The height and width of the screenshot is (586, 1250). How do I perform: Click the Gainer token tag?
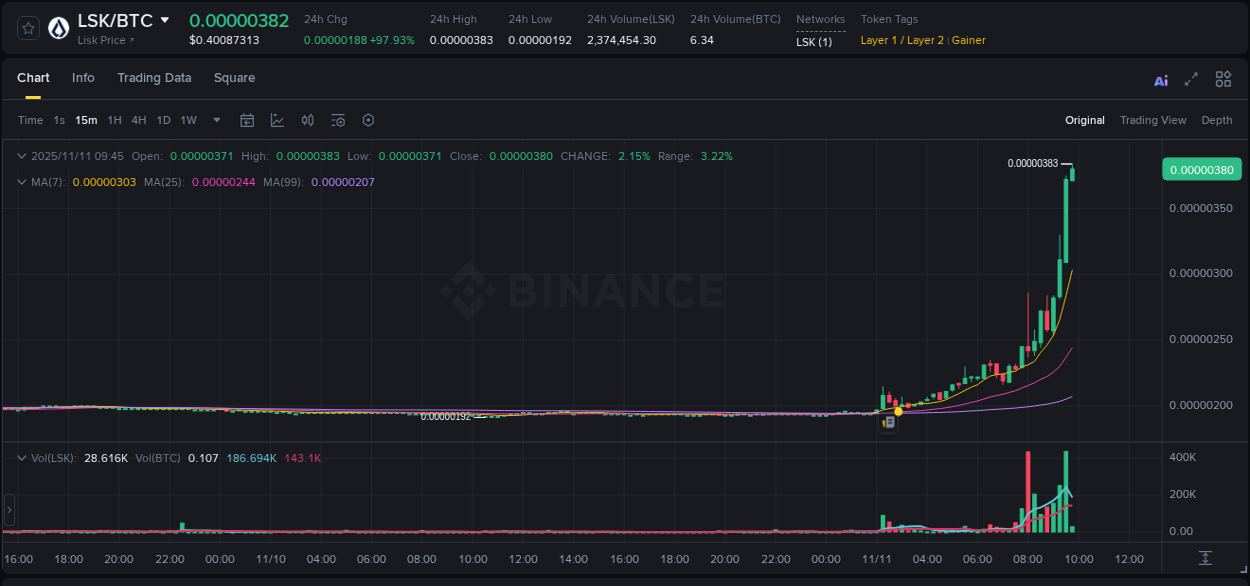click(968, 40)
